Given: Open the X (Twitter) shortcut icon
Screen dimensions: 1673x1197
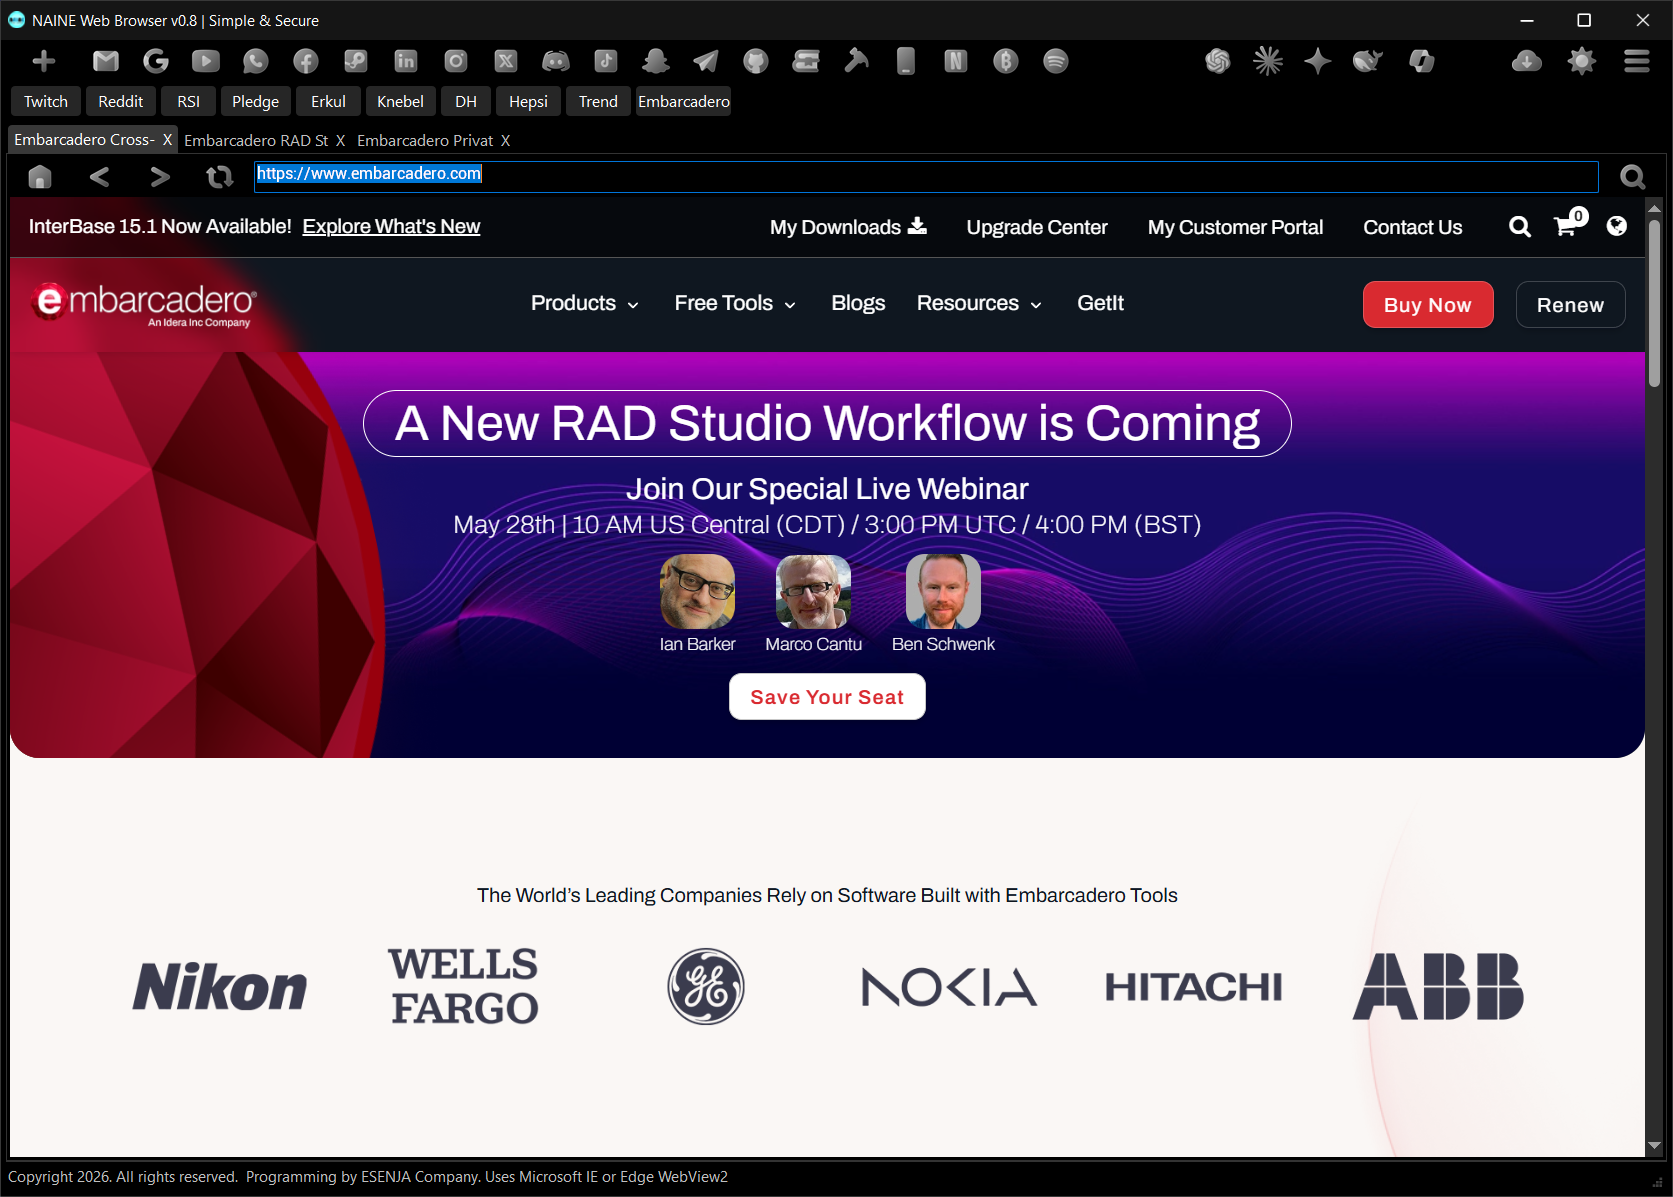Looking at the screenshot, I should (x=506, y=61).
